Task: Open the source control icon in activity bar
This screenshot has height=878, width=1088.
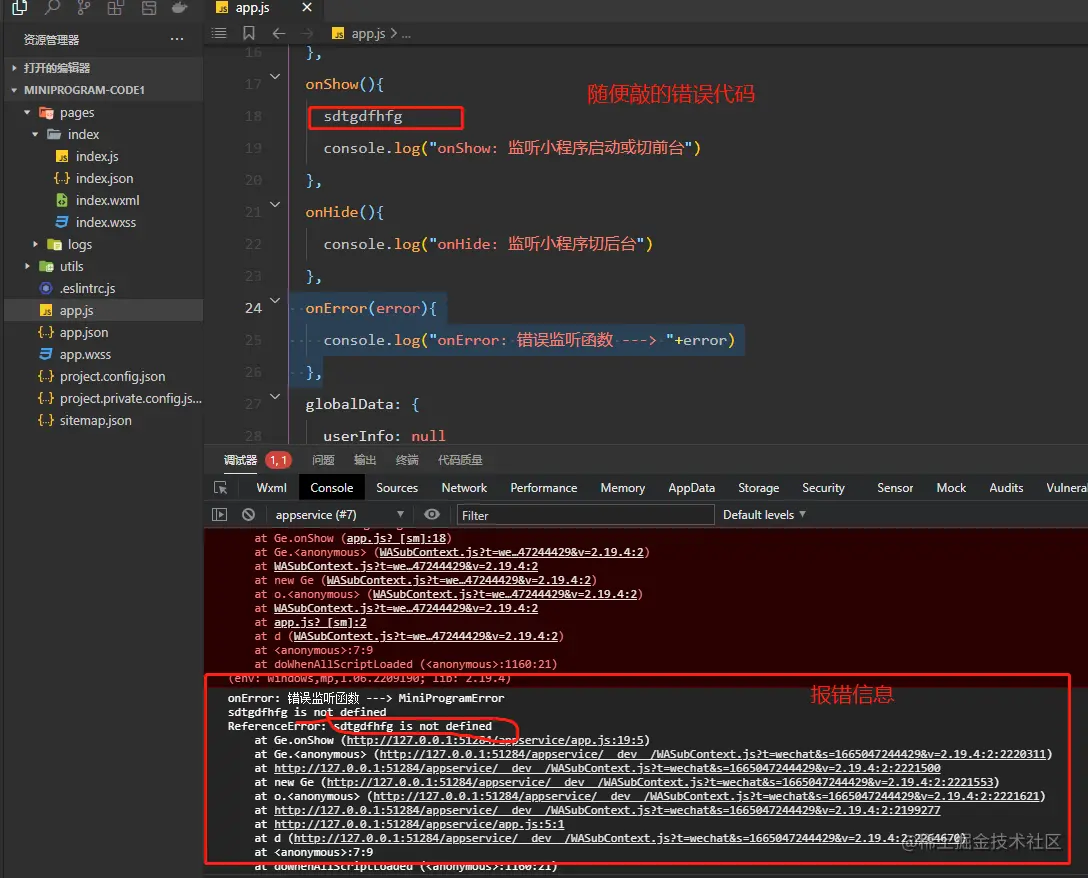Action: (84, 8)
